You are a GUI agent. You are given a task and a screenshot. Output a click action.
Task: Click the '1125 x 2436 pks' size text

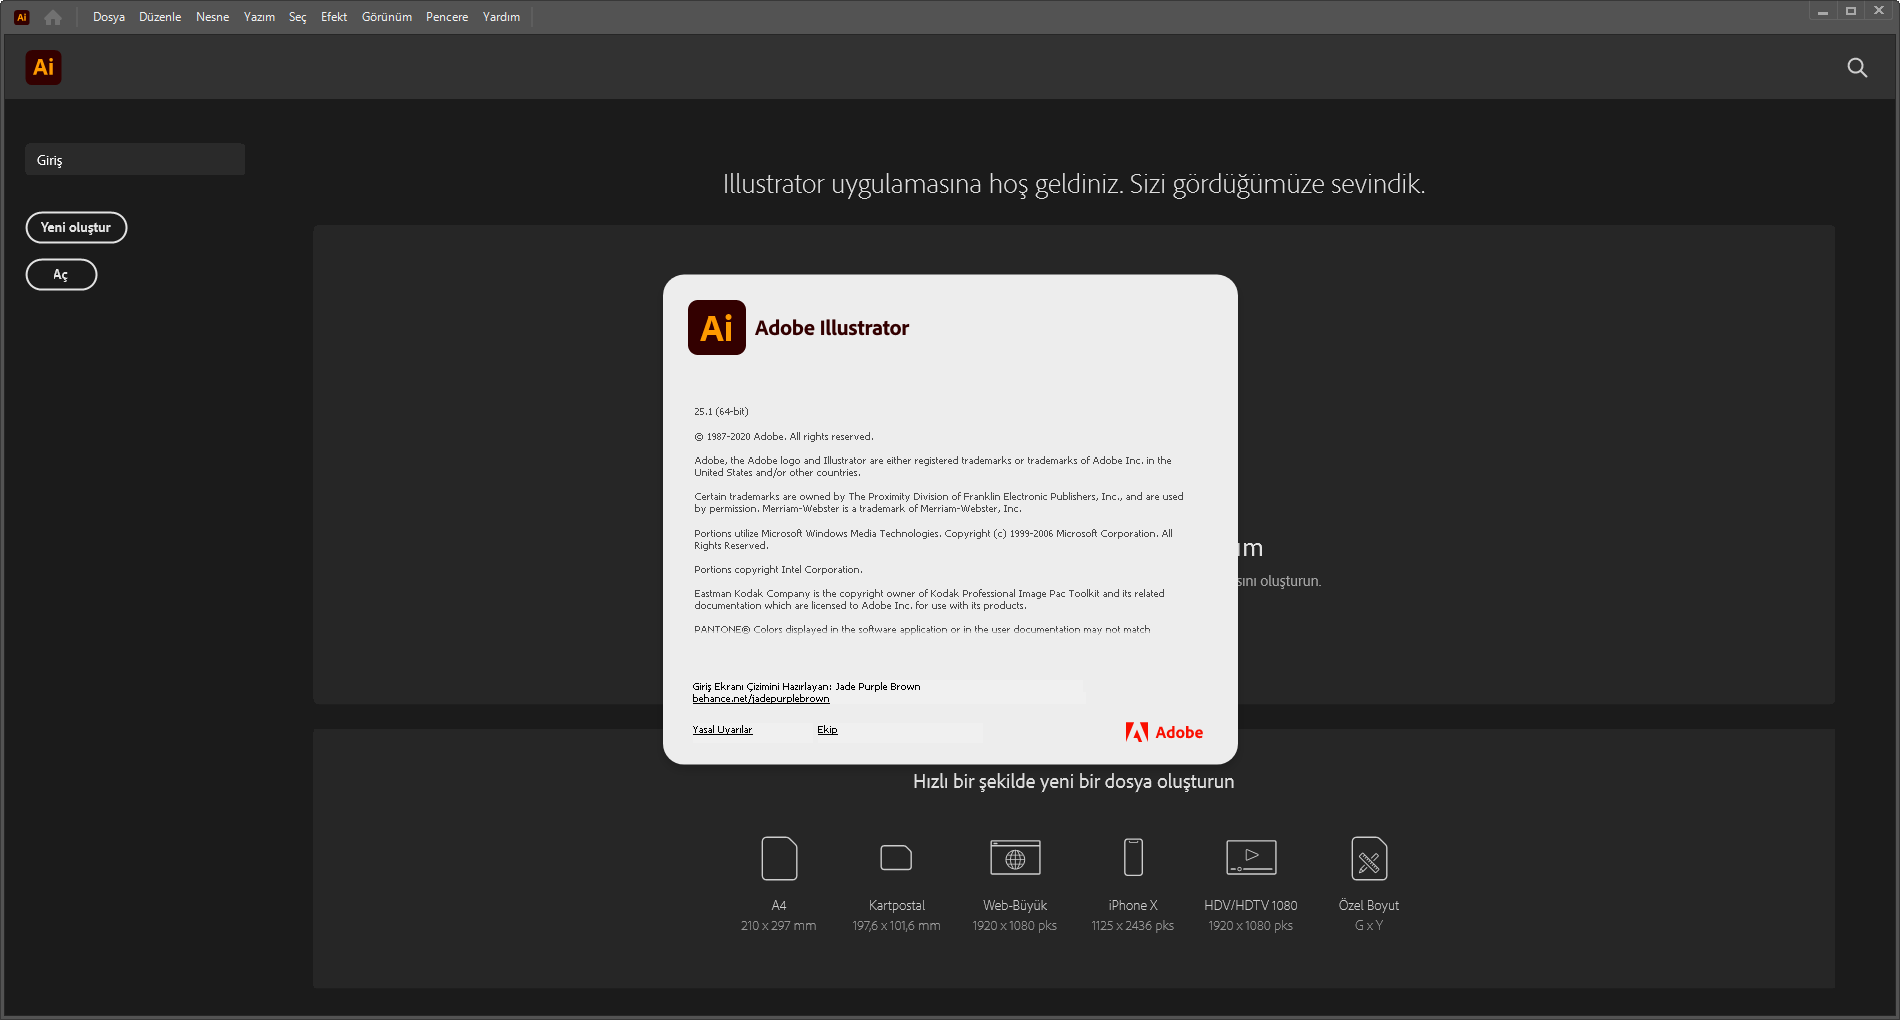[x=1133, y=926]
